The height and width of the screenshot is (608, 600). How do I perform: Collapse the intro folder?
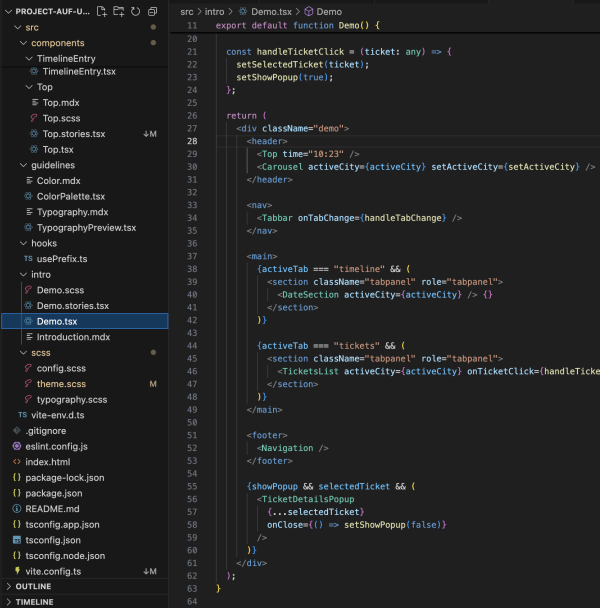(23, 275)
